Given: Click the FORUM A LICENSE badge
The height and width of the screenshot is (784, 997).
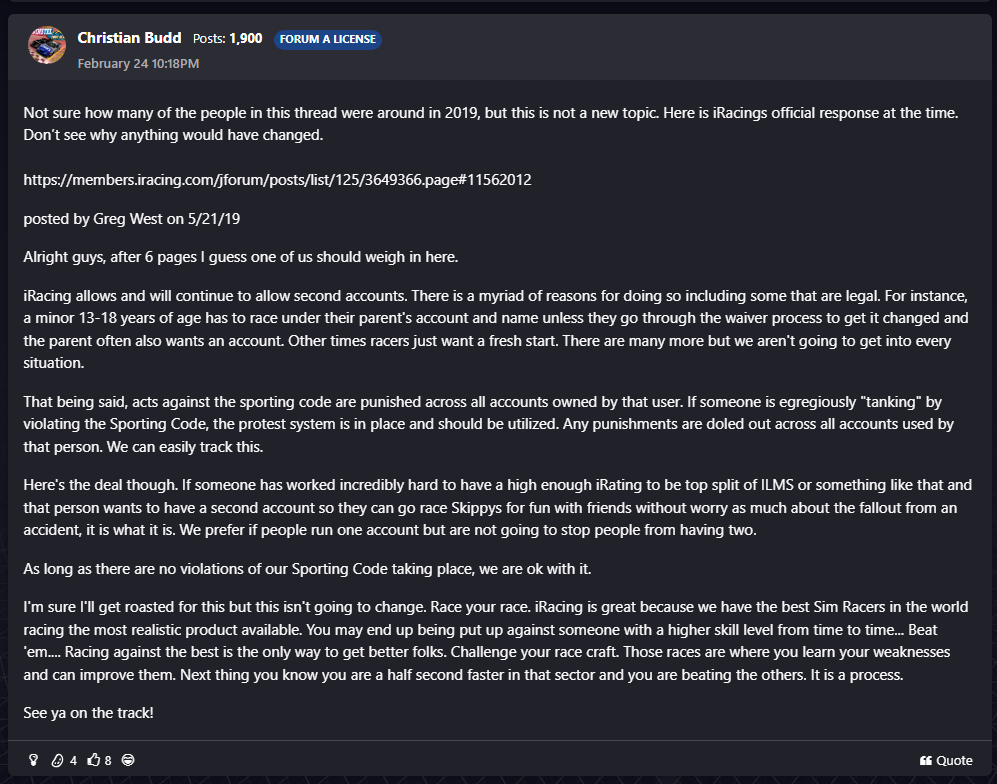Looking at the screenshot, I should [x=327, y=39].
